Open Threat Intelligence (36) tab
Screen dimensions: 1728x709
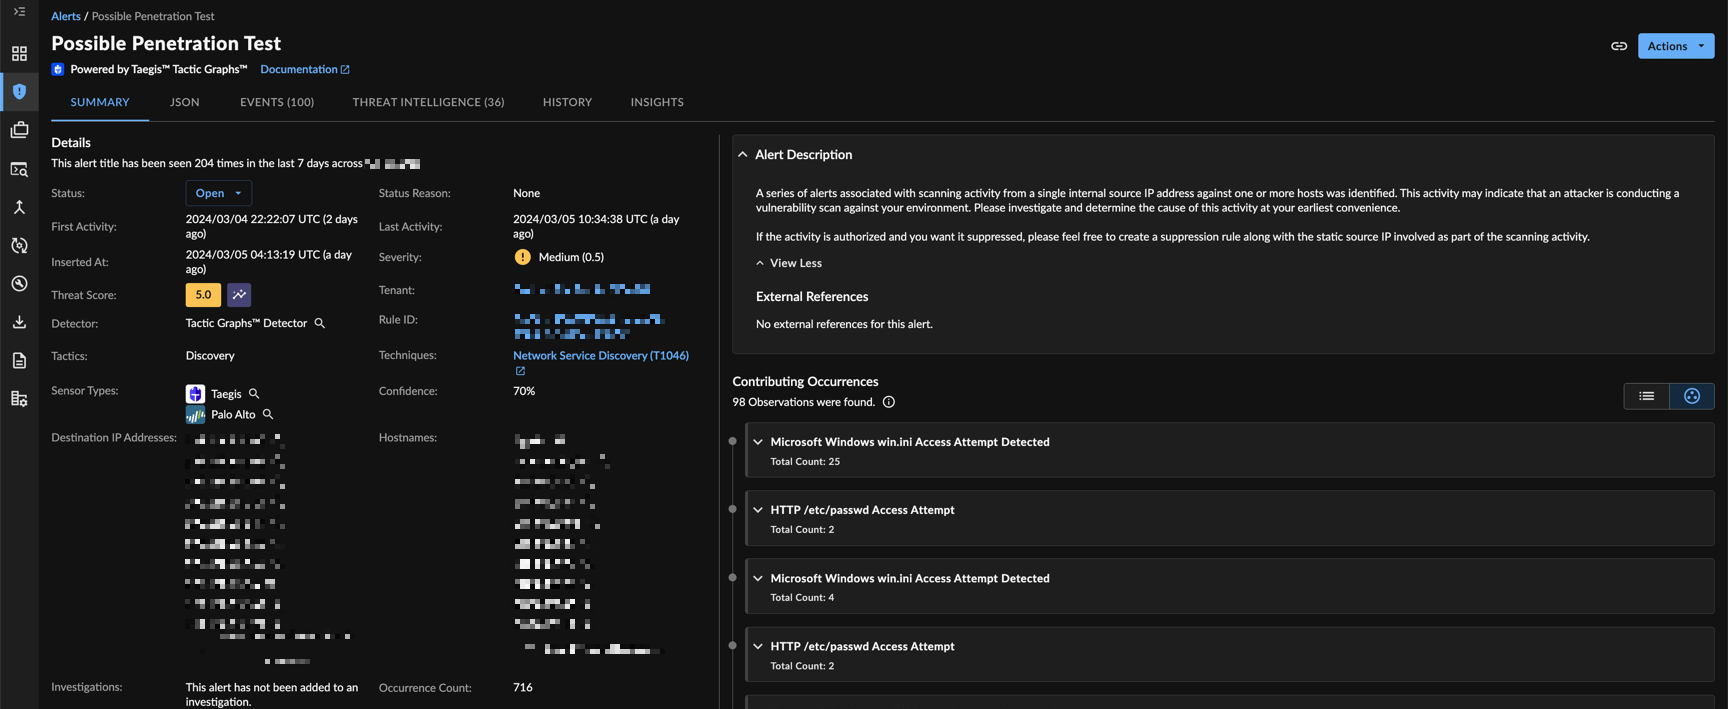click(428, 102)
